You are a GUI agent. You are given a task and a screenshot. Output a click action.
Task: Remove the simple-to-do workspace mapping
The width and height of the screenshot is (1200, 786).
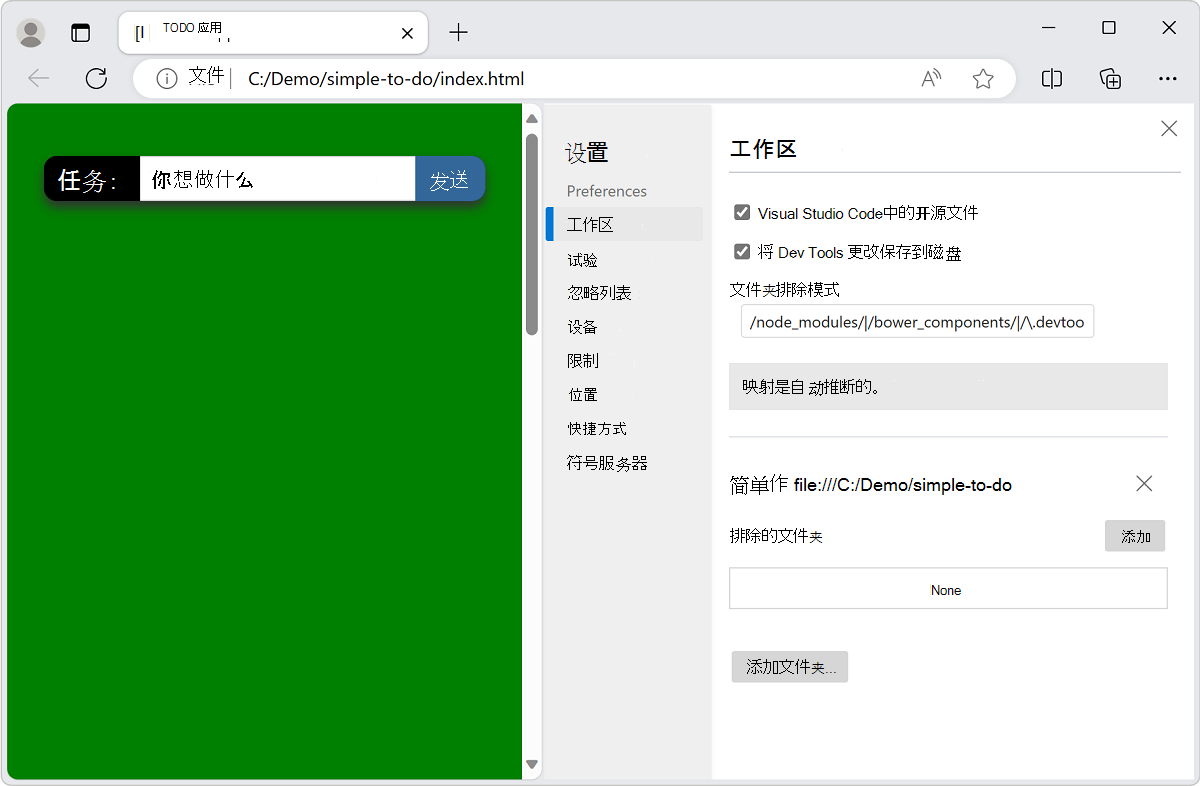tap(1144, 483)
